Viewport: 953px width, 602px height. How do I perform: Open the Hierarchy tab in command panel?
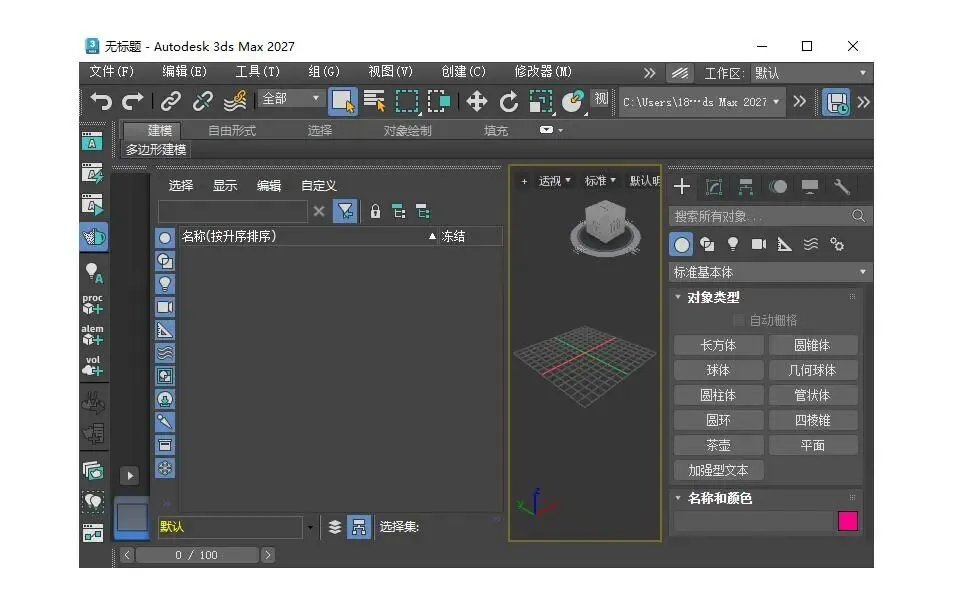[746, 187]
